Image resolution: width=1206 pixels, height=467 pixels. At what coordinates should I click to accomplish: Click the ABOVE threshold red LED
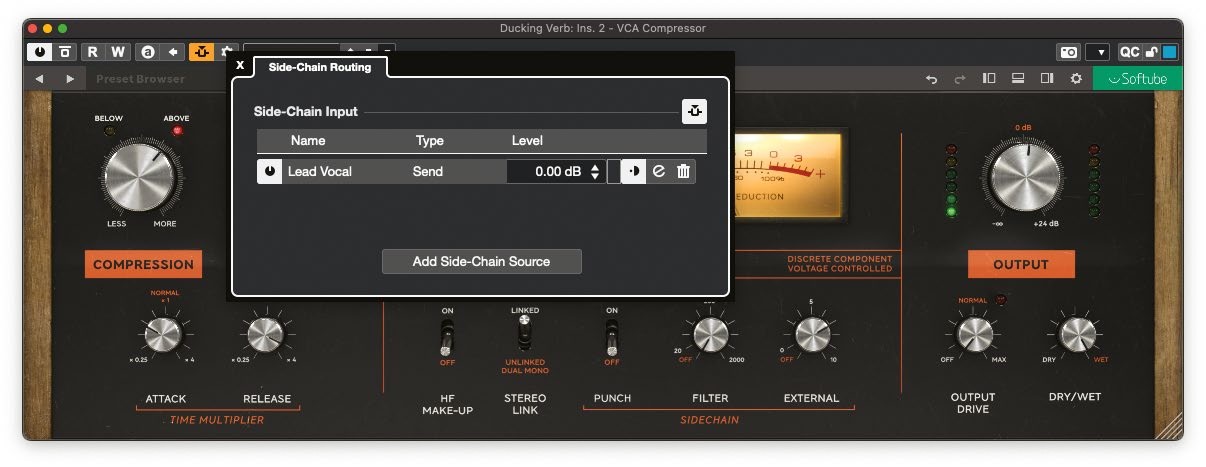[x=178, y=131]
